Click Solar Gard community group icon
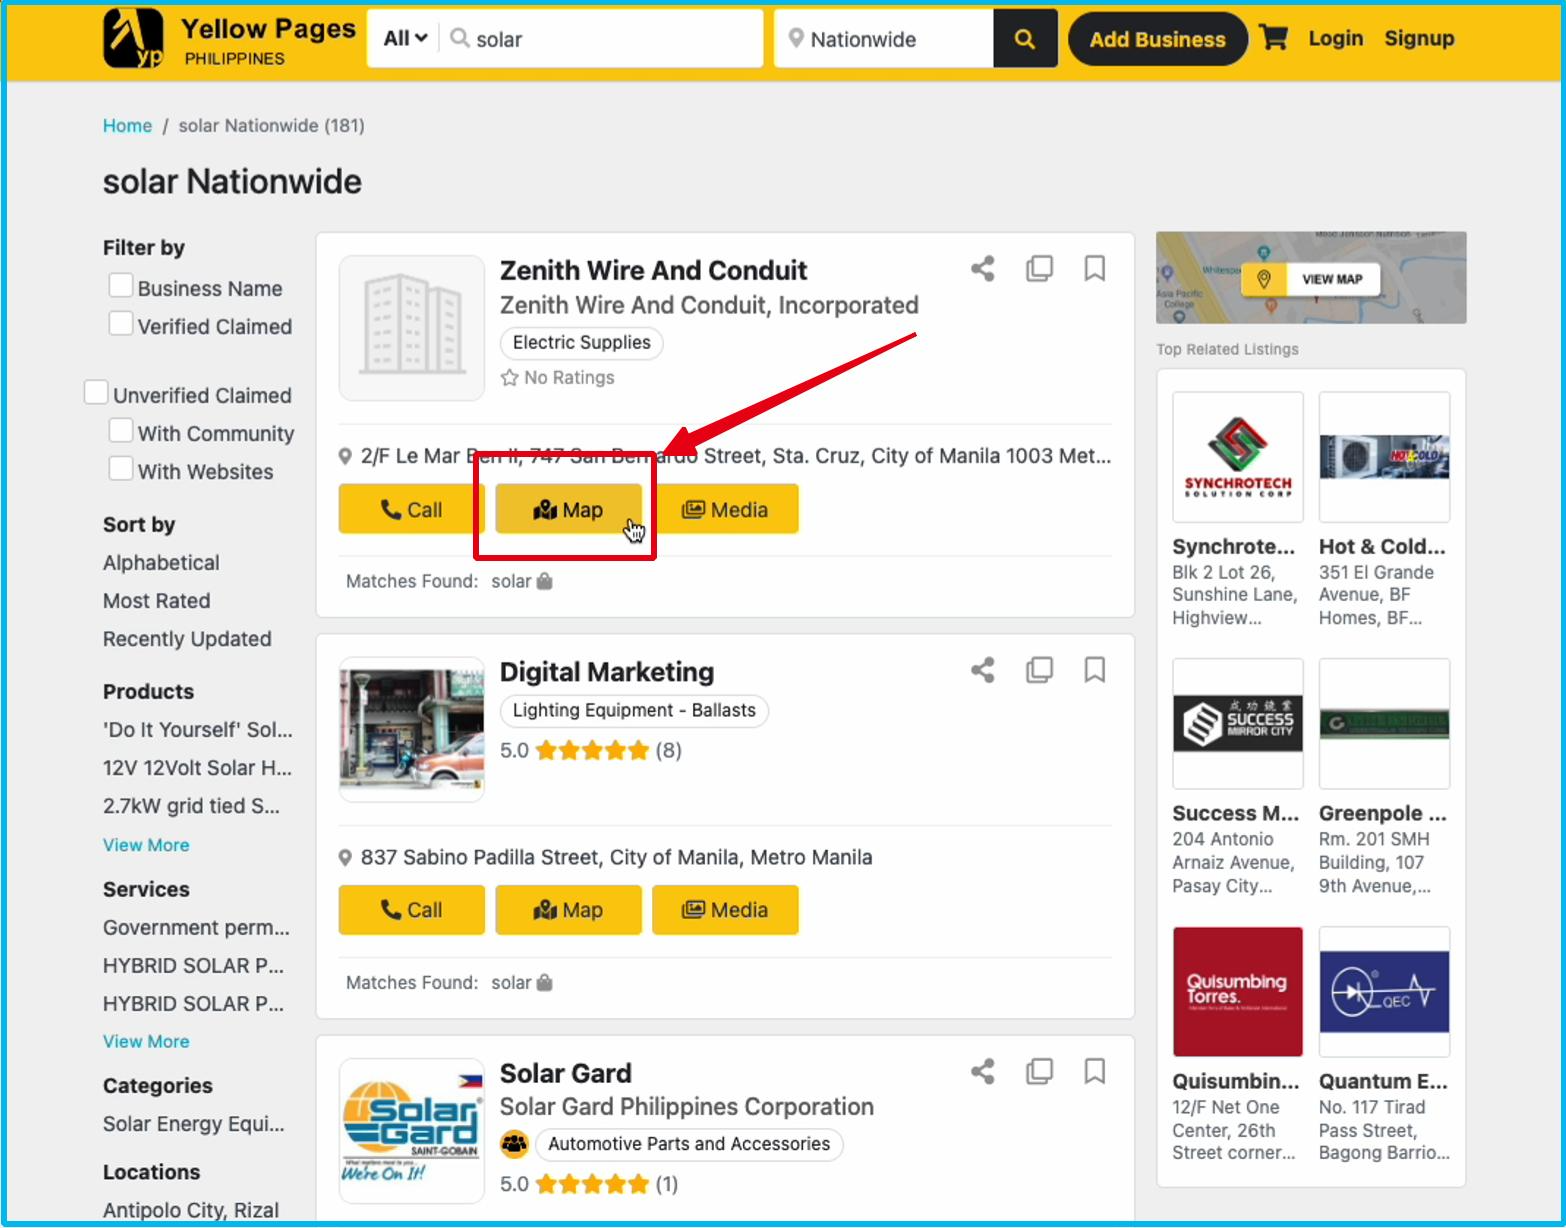The height and width of the screenshot is (1228, 1566). coord(514,1143)
